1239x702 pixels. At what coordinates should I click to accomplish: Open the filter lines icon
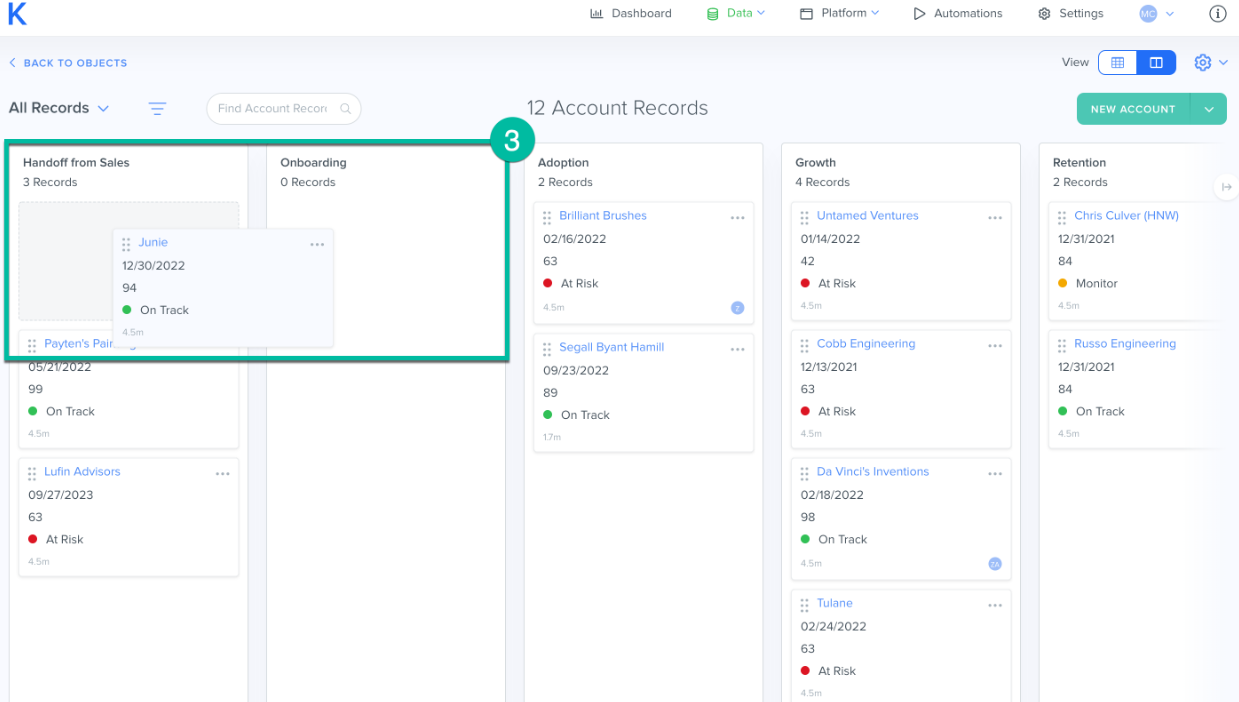(x=157, y=108)
